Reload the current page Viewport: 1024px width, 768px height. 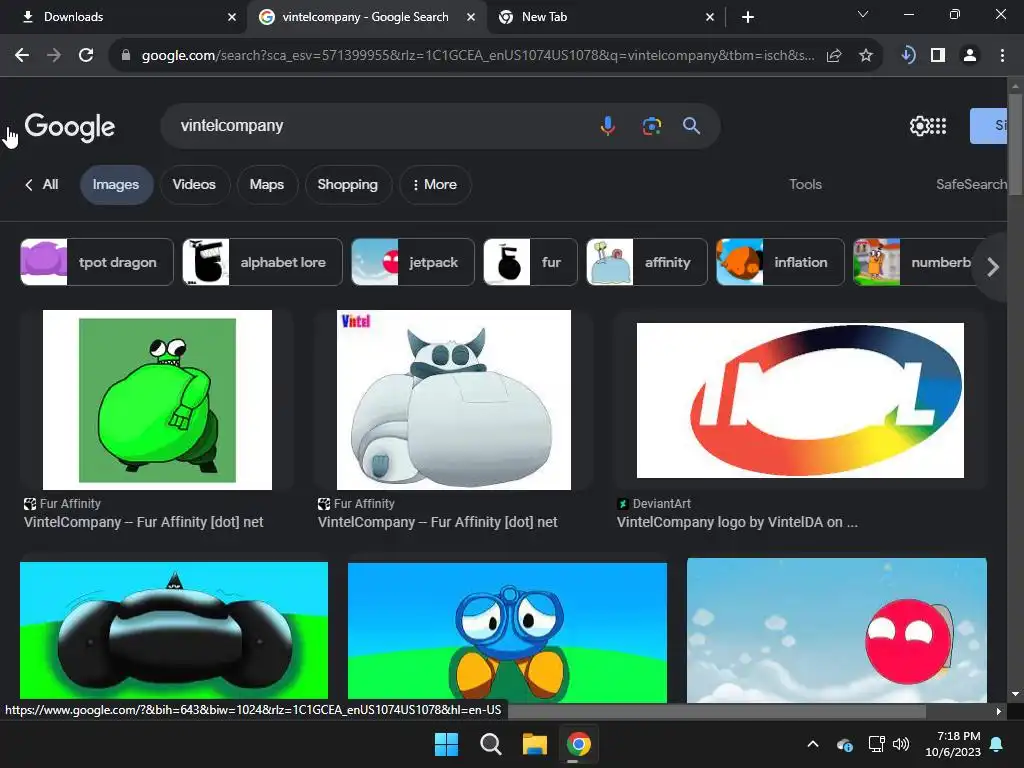click(86, 56)
